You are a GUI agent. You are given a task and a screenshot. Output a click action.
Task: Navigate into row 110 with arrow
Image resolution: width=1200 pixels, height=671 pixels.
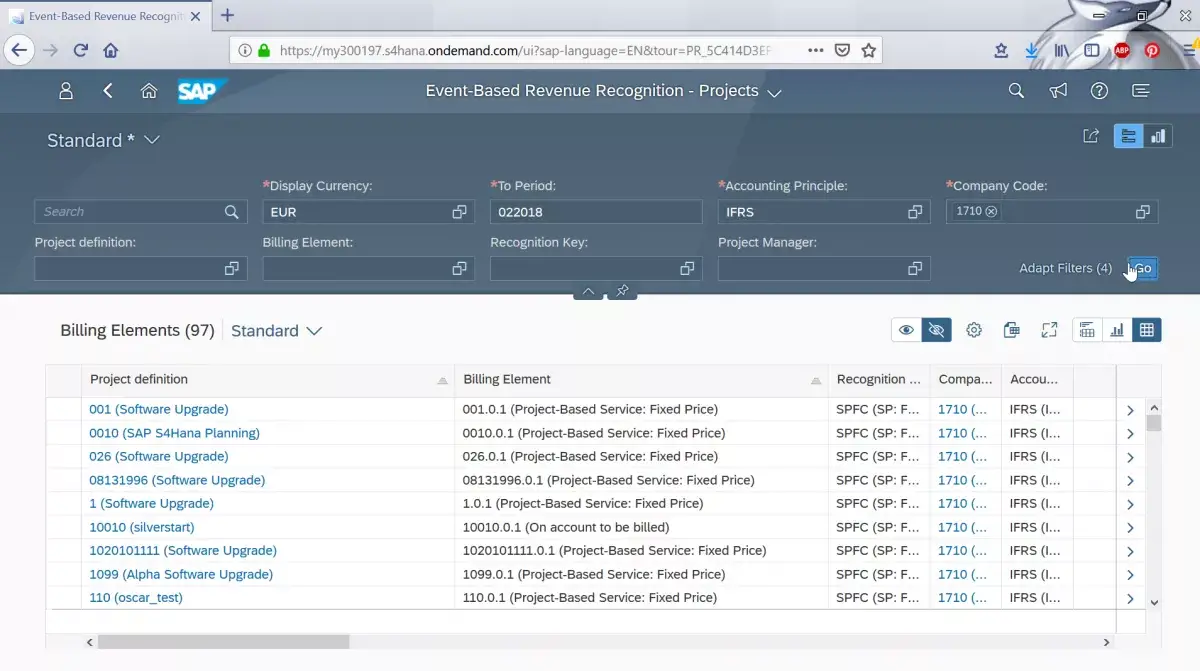1130,599
